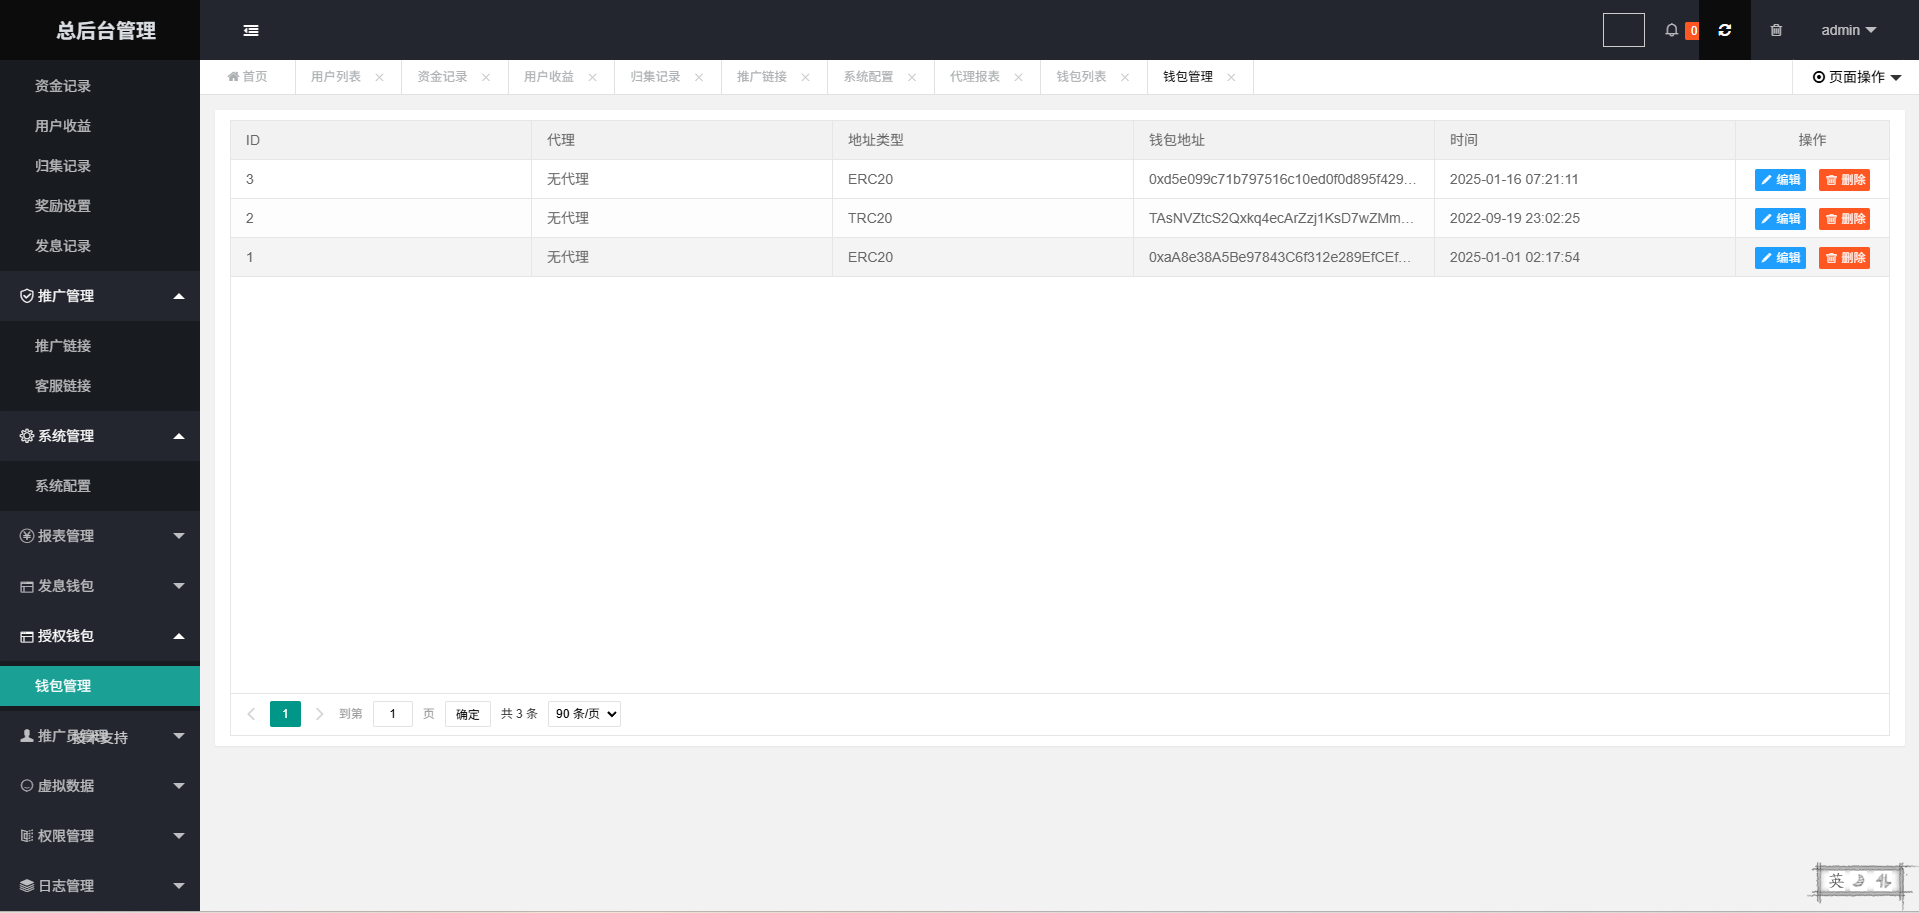1919x913 pixels.
Task: Expand the 日志管理 sidebar group
Action: pos(100,886)
